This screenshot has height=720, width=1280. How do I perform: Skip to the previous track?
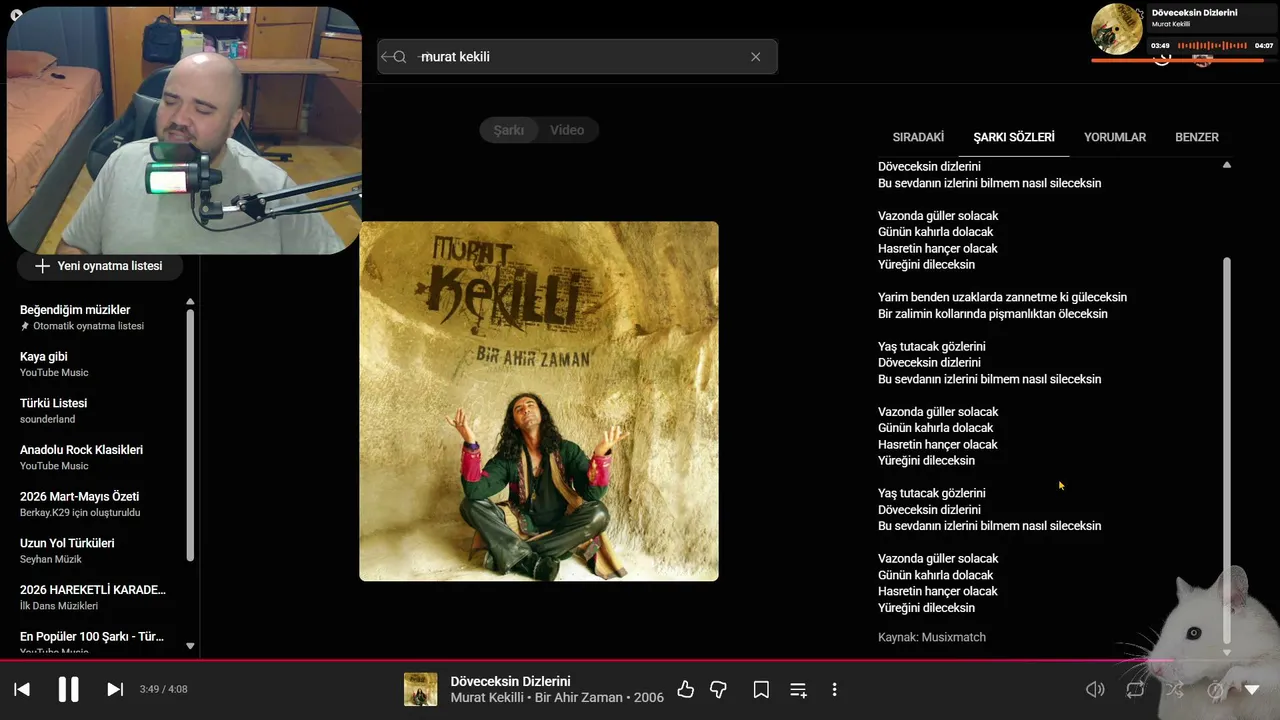coord(22,689)
